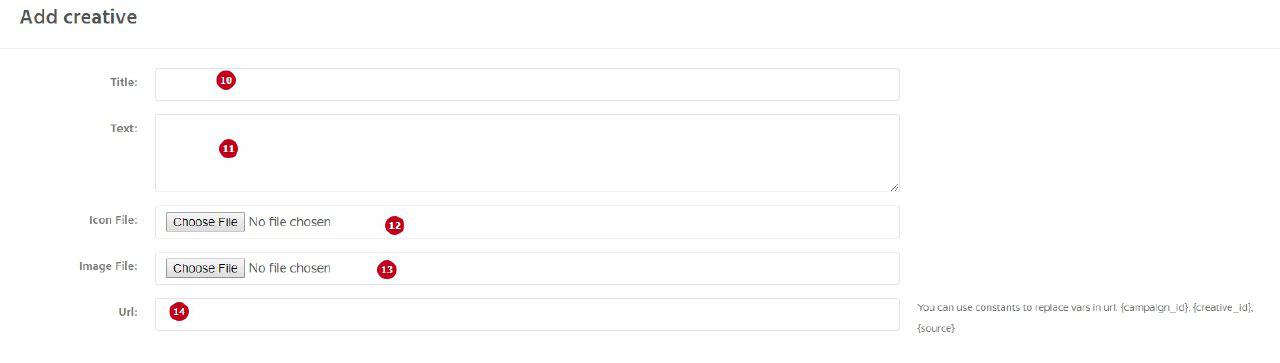Focus the Title input field
Screen dimensions: 1280x363
[x=527, y=84]
